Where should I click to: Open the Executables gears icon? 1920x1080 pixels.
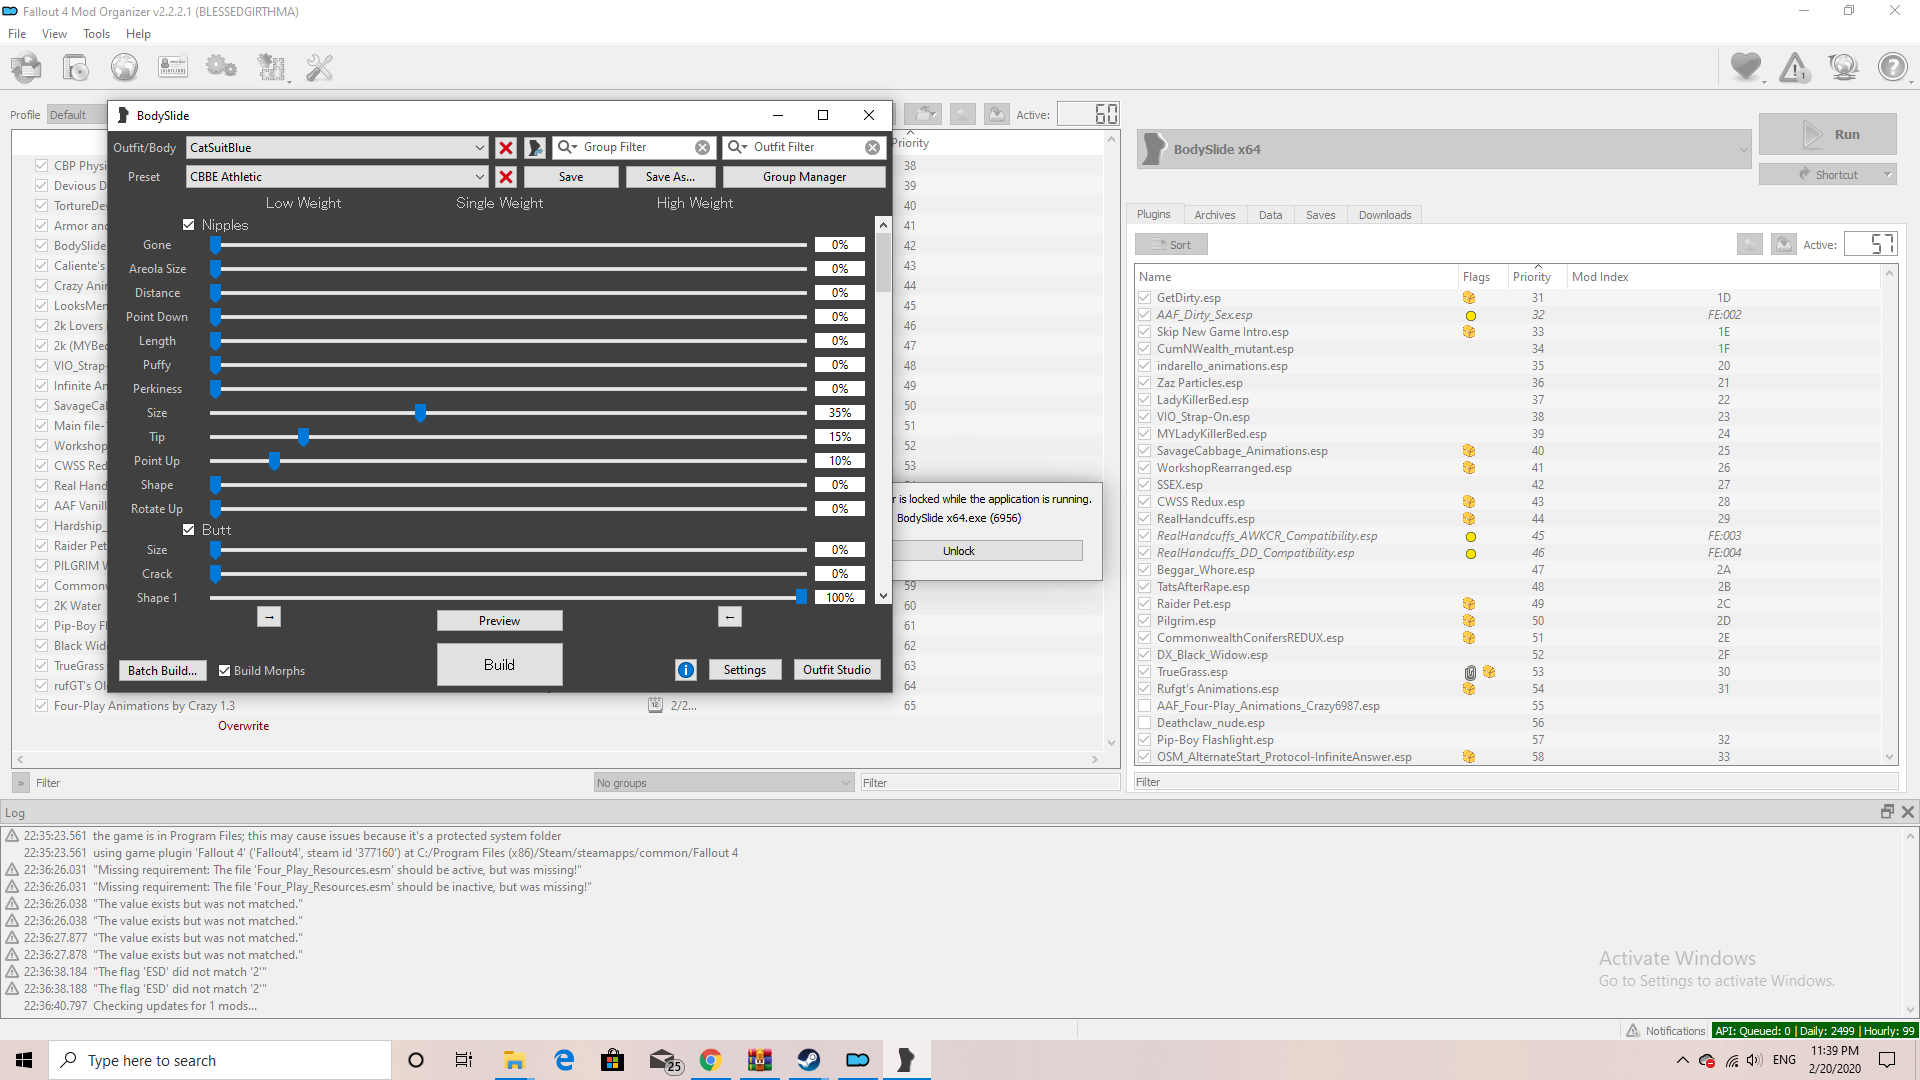click(221, 68)
